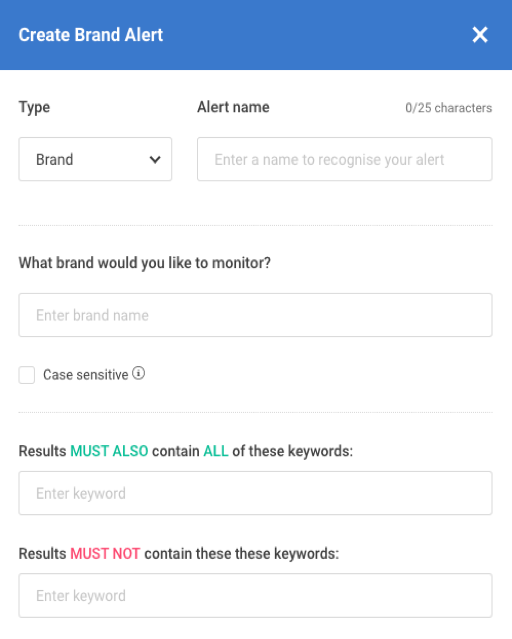Click the Case sensitive label text

tap(86, 375)
